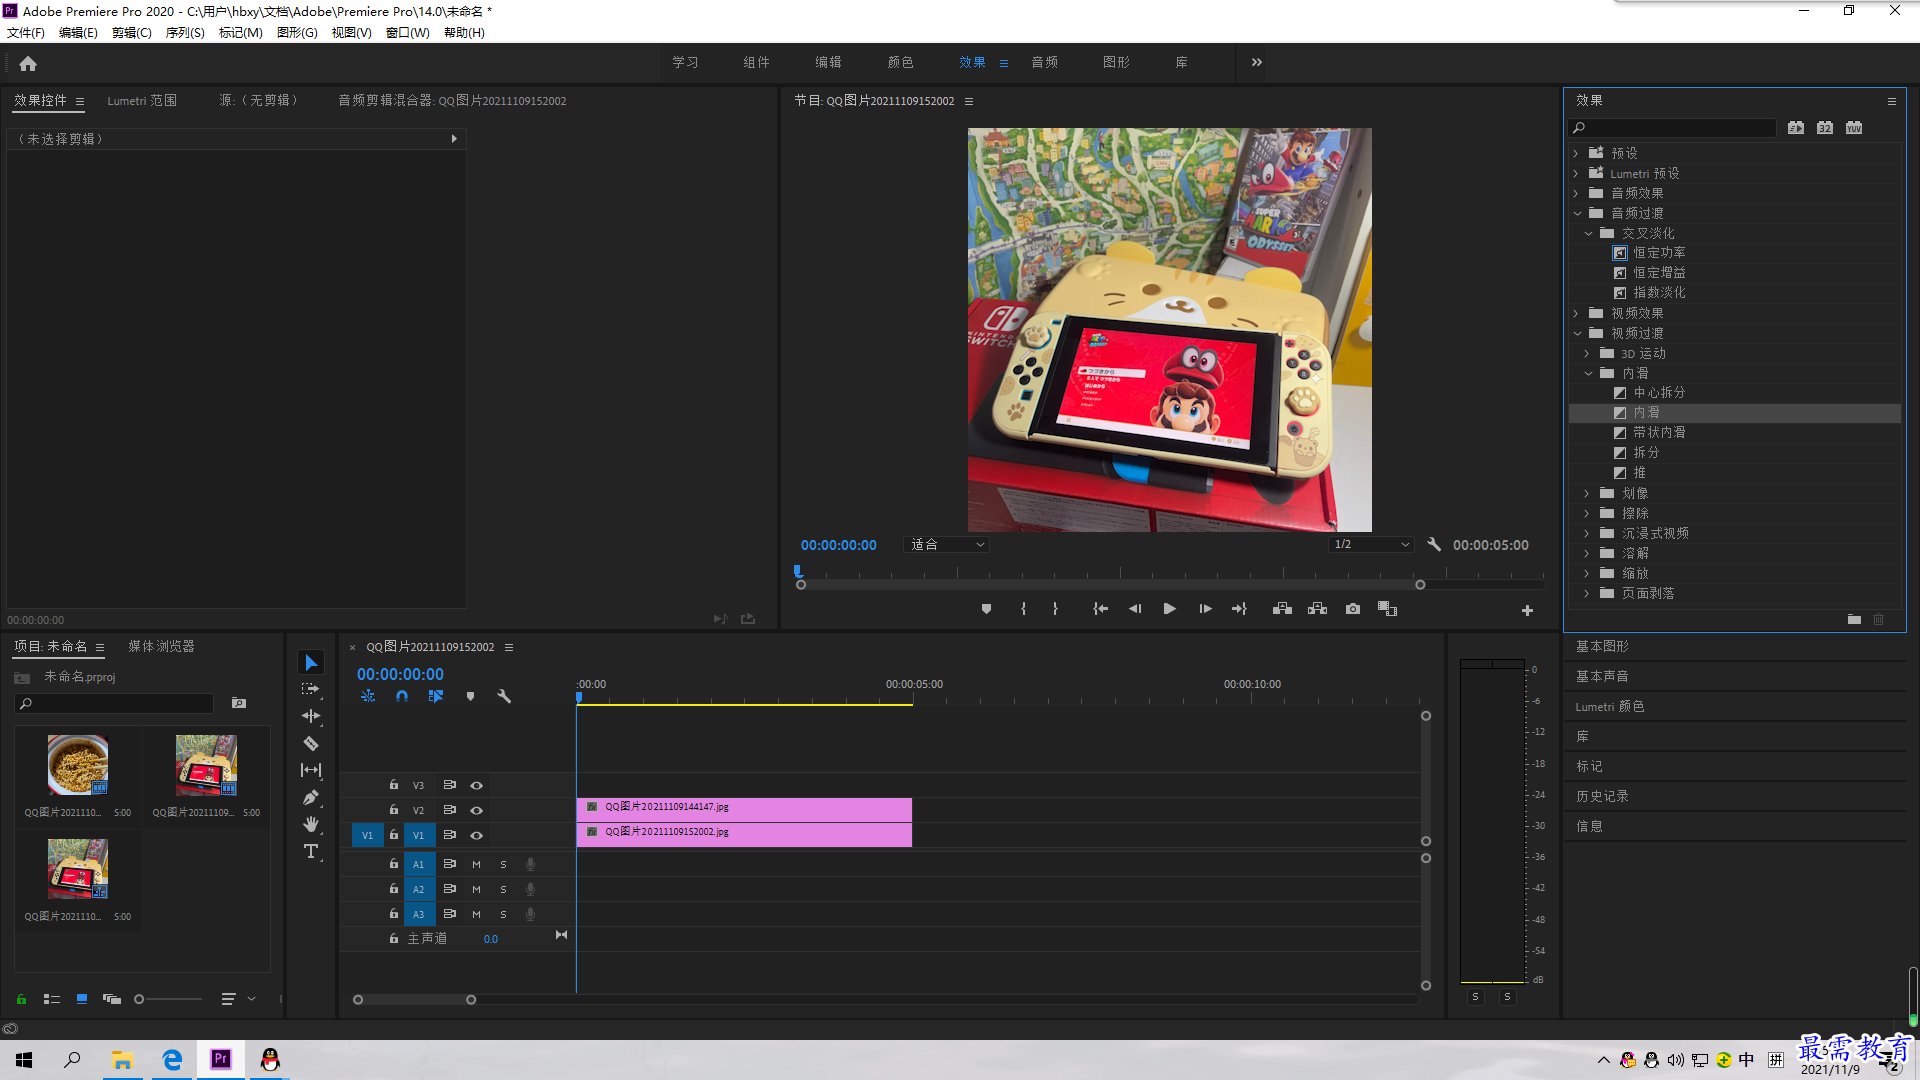Screen dimensions: 1920x1080
Task: Expand the 视频效果 folder
Action: click(1576, 313)
